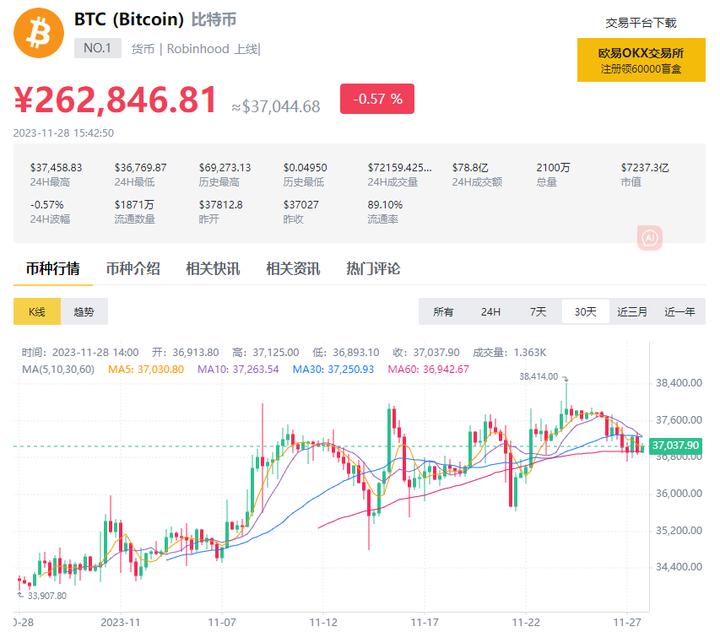
Task: Click the 2100万 总量 value
Action: (553, 168)
